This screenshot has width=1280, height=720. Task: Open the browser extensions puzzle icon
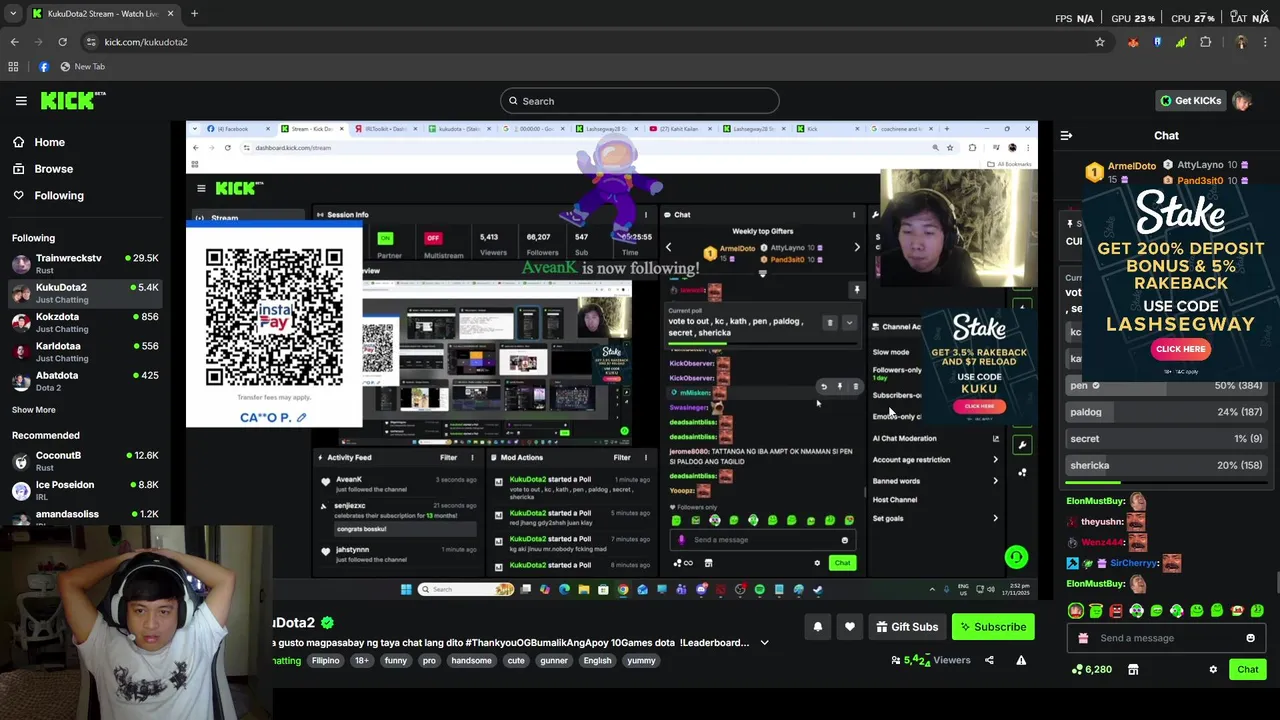1205,42
